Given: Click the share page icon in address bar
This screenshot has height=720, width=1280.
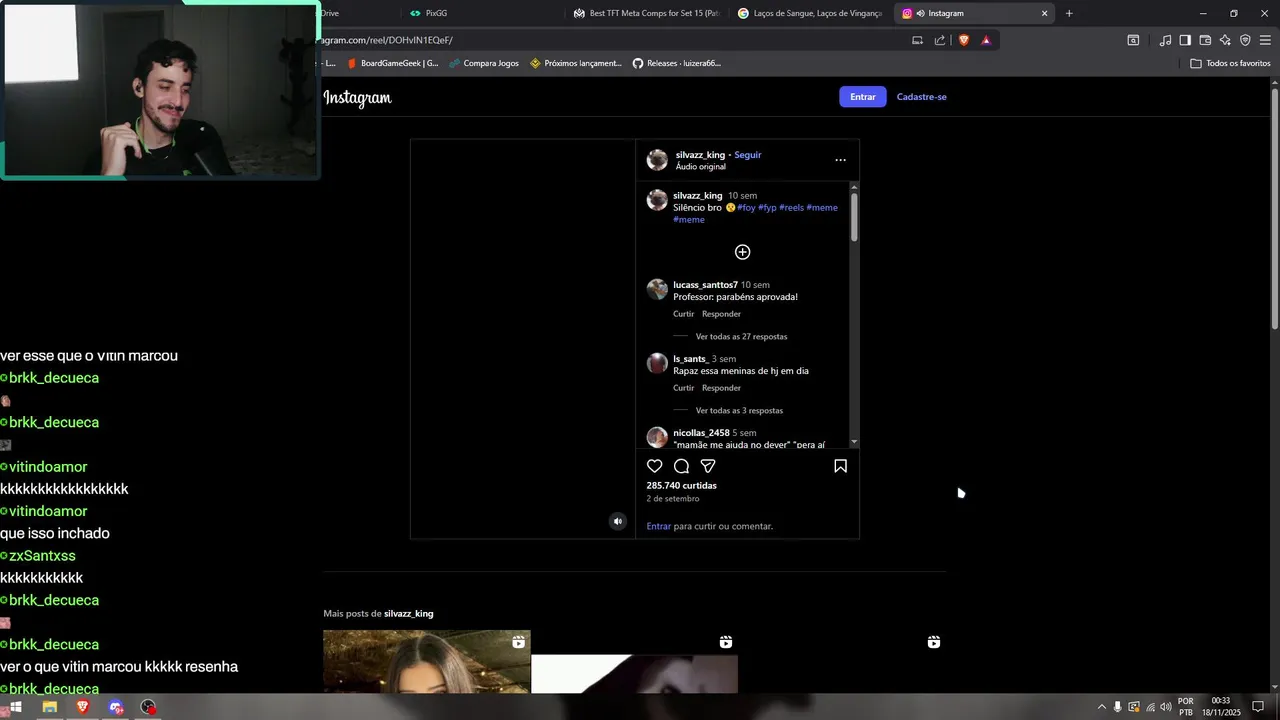Looking at the screenshot, I should pyautogui.click(x=940, y=40).
